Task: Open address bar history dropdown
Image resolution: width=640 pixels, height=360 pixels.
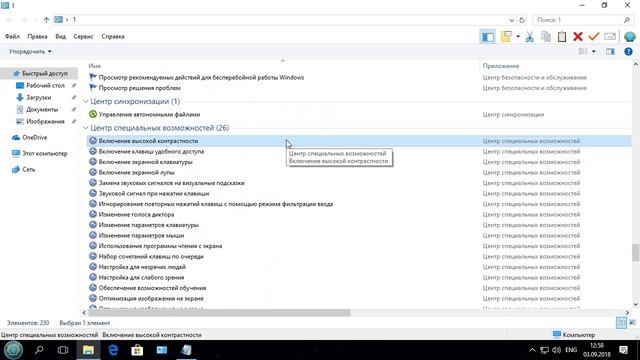Action: coord(511,20)
